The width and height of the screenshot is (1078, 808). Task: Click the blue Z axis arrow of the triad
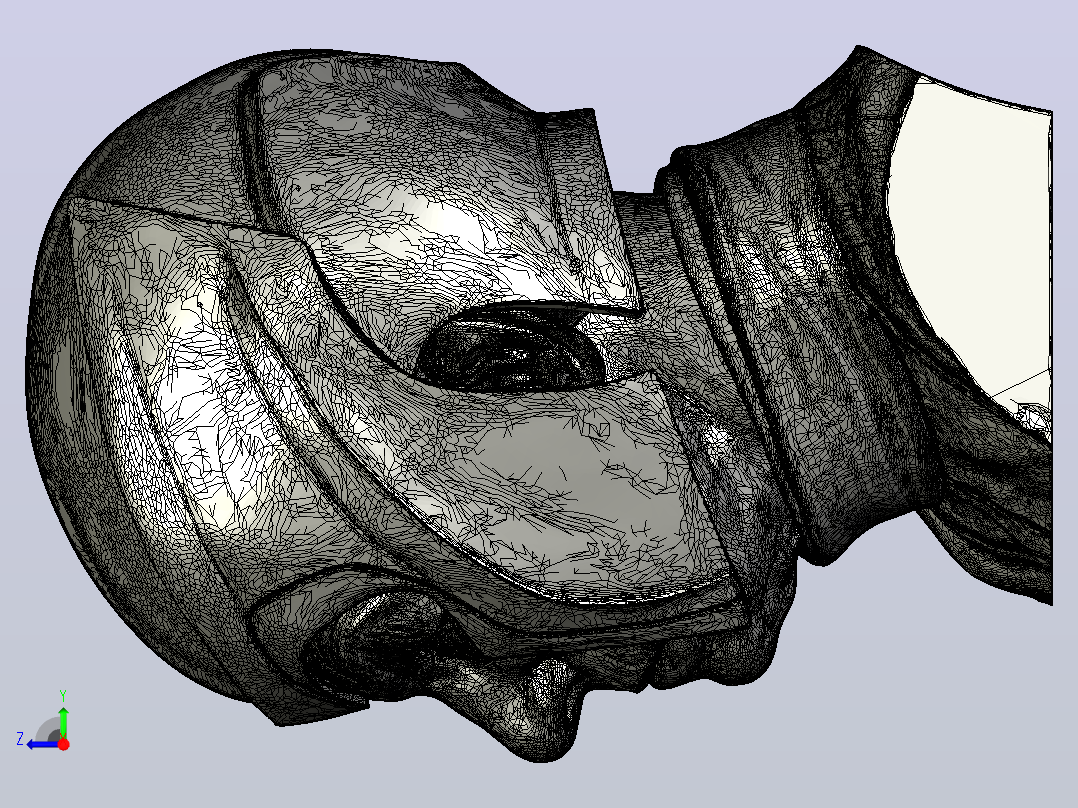(x=43, y=745)
